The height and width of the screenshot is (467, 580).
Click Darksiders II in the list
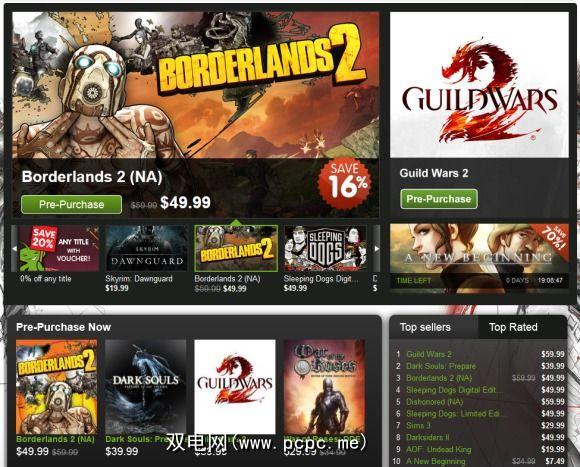(x=428, y=437)
